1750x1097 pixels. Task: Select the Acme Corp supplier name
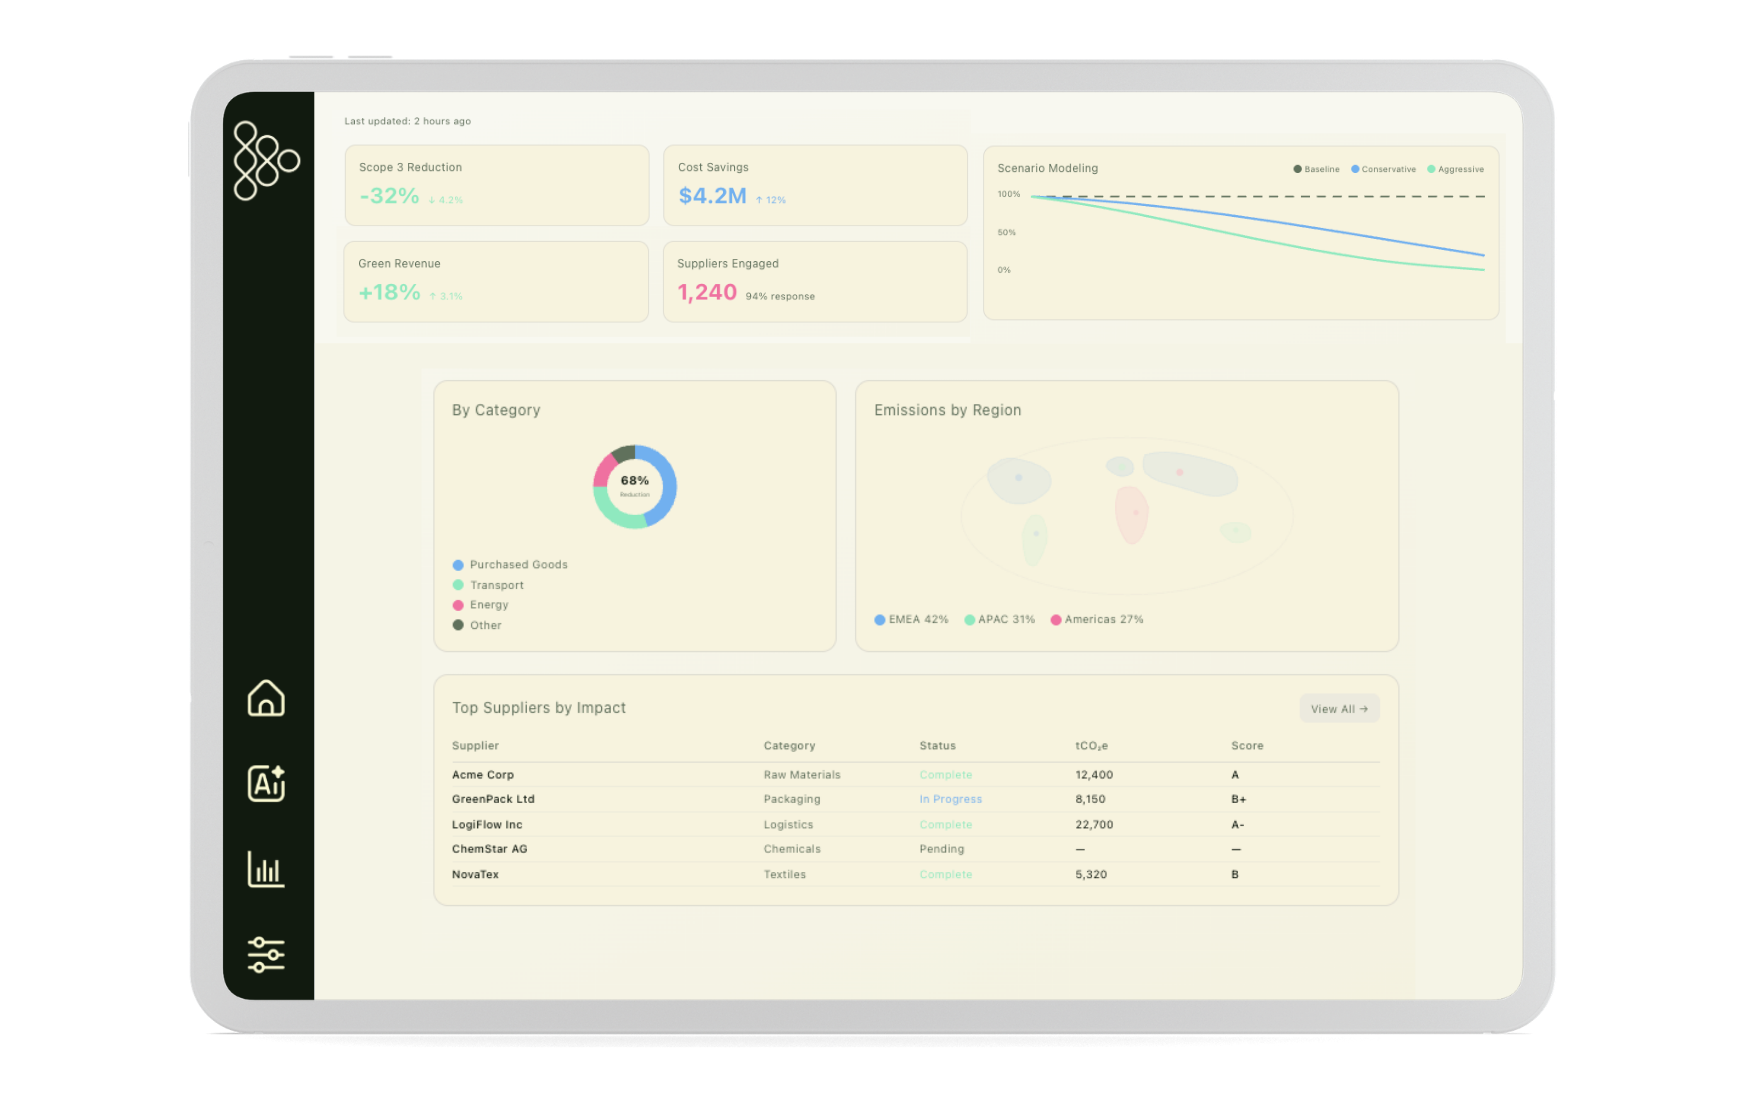click(483, 775)
